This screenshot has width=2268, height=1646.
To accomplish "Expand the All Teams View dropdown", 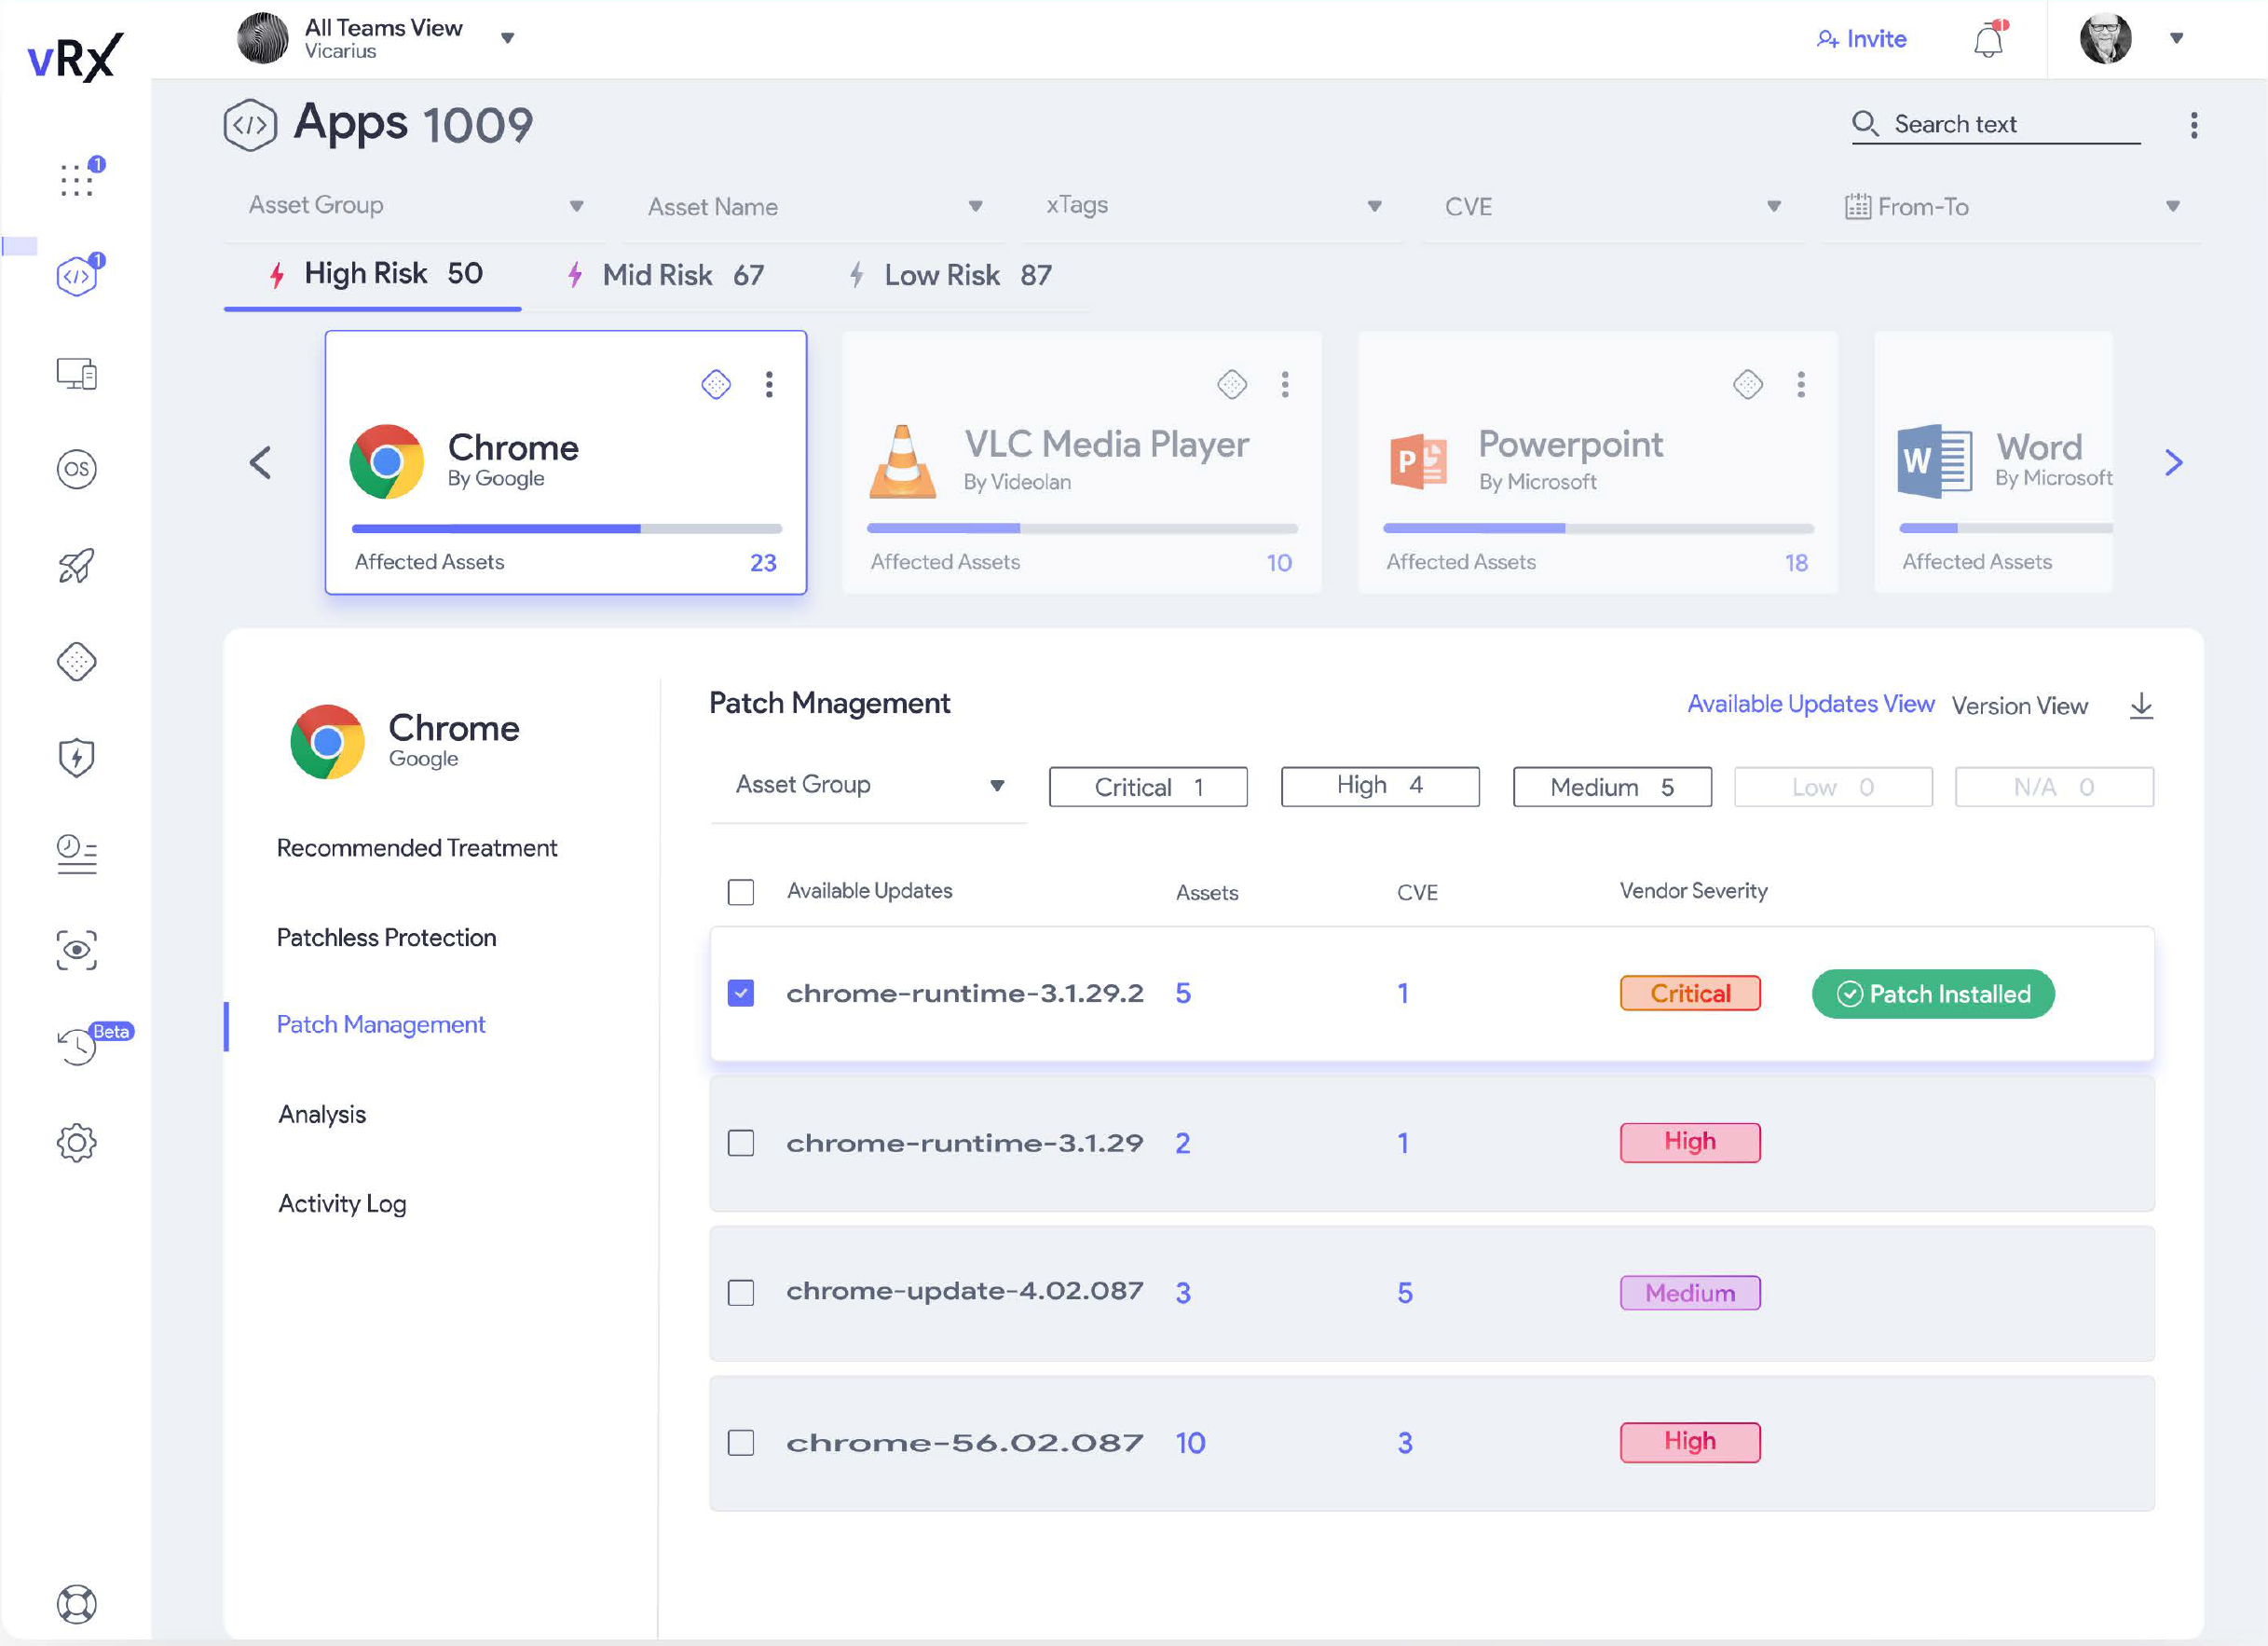I will (x=507, y=38).
